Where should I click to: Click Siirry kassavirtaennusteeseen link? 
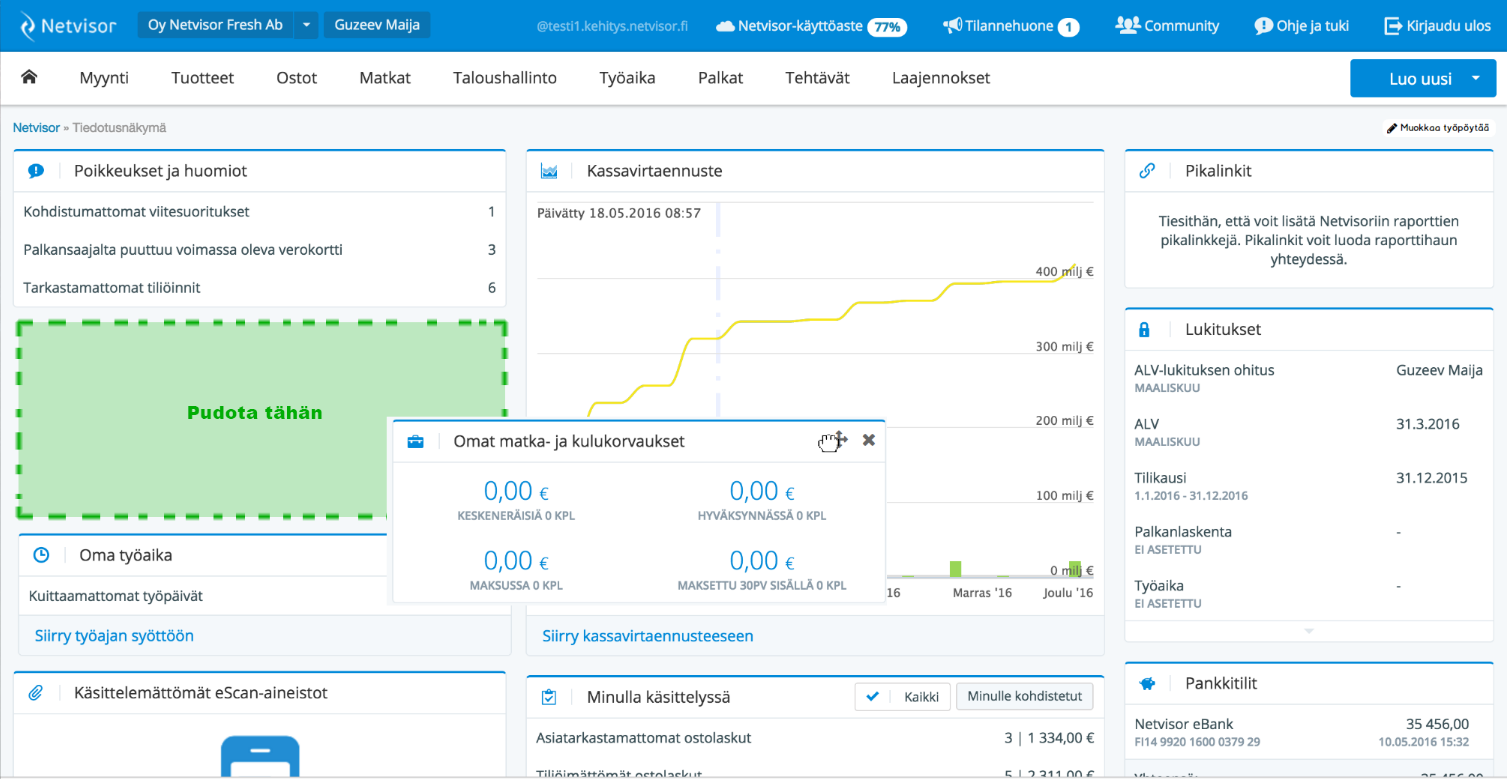coord(647,636)
